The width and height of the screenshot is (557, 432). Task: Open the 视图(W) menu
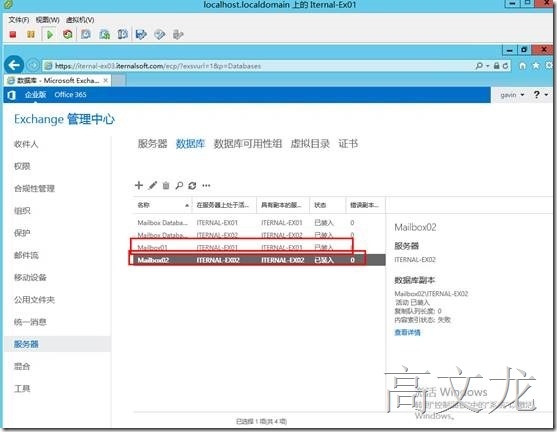[x=48, y=20]
